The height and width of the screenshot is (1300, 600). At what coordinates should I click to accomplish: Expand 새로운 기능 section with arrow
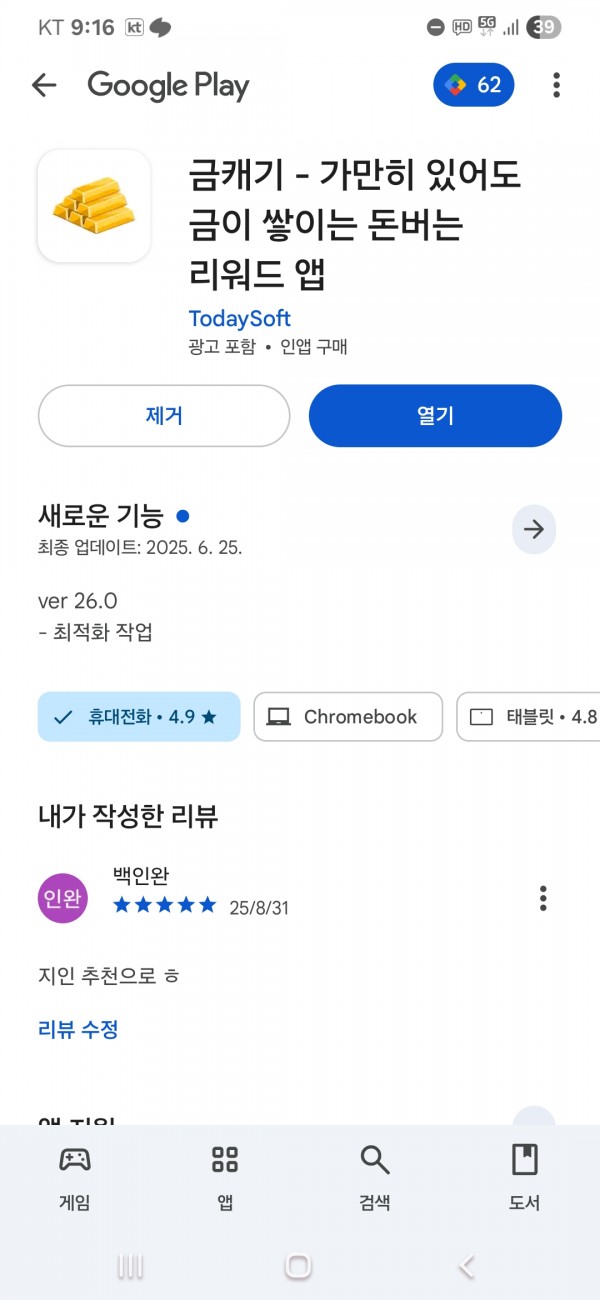(x=534, y=529)
